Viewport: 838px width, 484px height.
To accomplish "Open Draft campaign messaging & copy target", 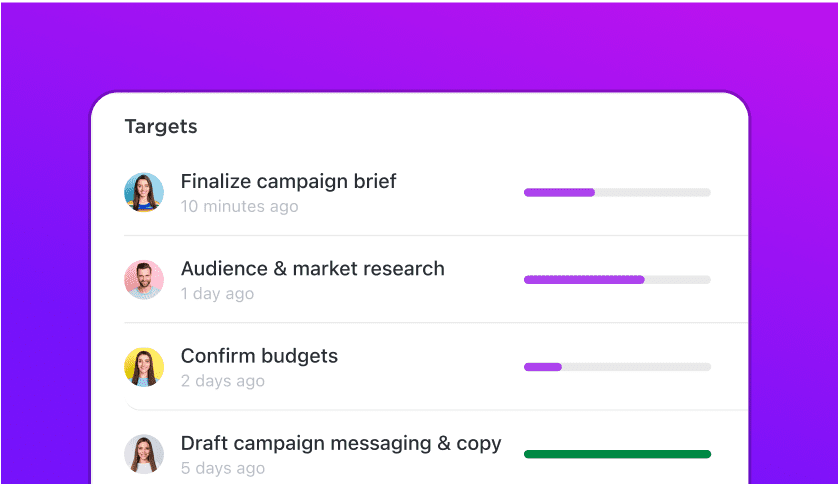I will point(341,443).
